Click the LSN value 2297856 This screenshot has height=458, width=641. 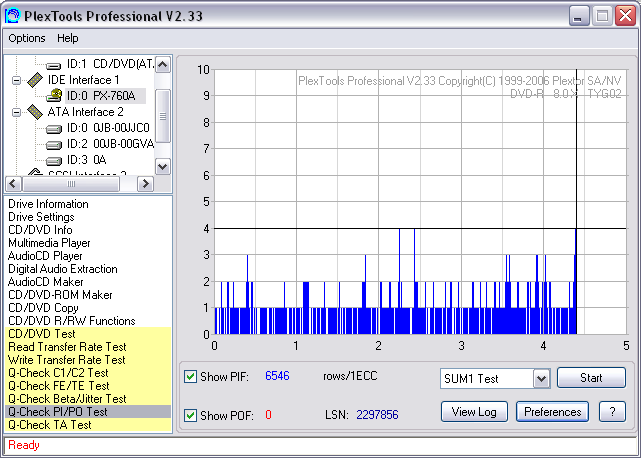(377, 415)
